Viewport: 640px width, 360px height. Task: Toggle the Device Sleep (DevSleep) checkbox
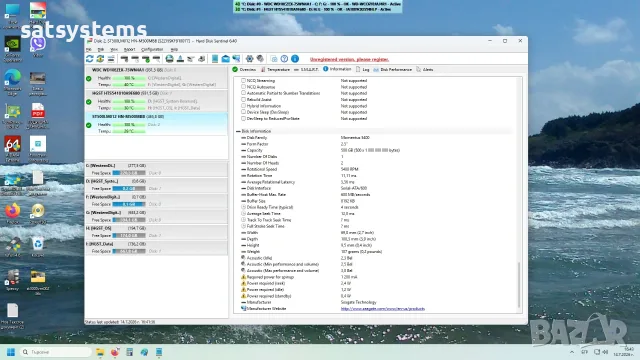(243, 112)
